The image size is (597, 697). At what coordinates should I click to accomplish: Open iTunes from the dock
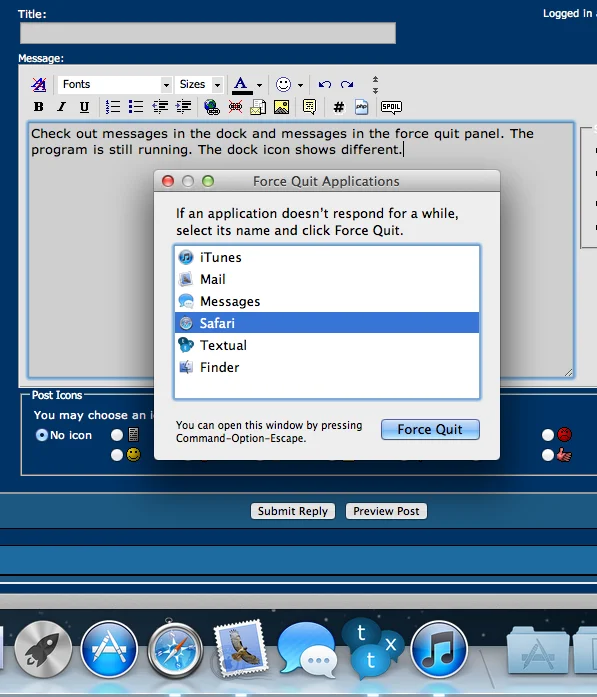439,649
